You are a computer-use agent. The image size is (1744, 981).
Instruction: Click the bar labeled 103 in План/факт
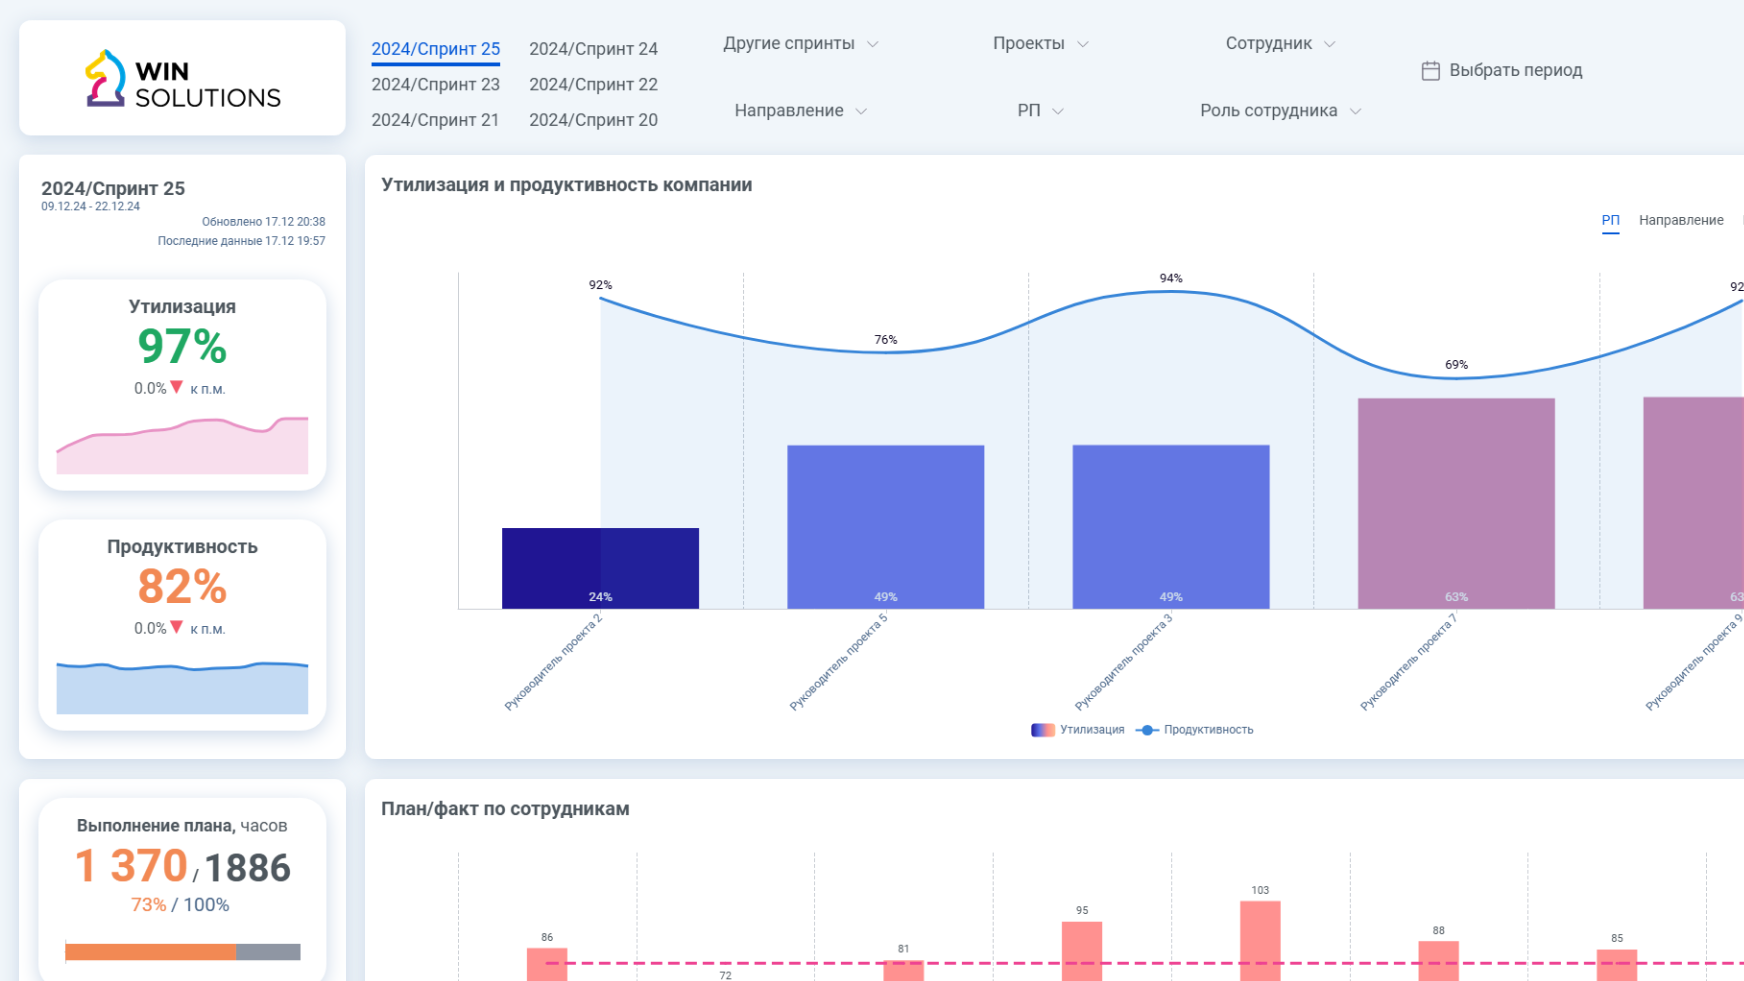[x=1260, y=940]
